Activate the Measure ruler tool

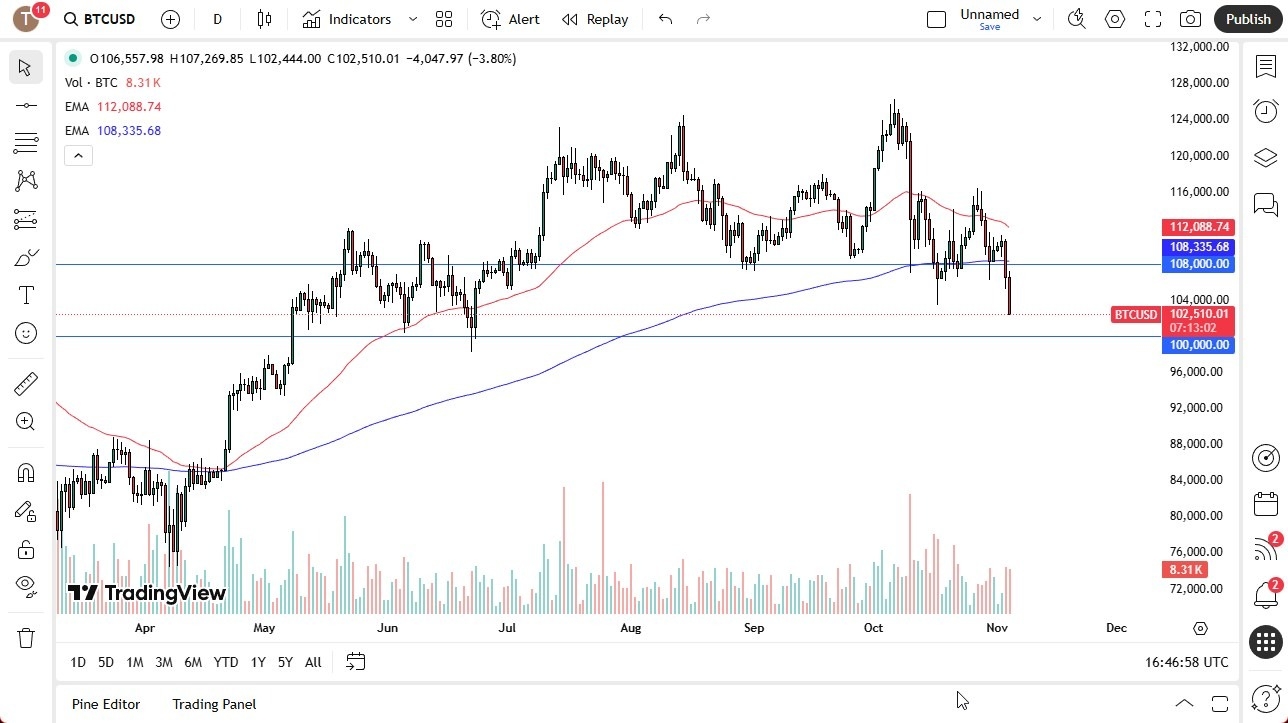pos(25,383)
